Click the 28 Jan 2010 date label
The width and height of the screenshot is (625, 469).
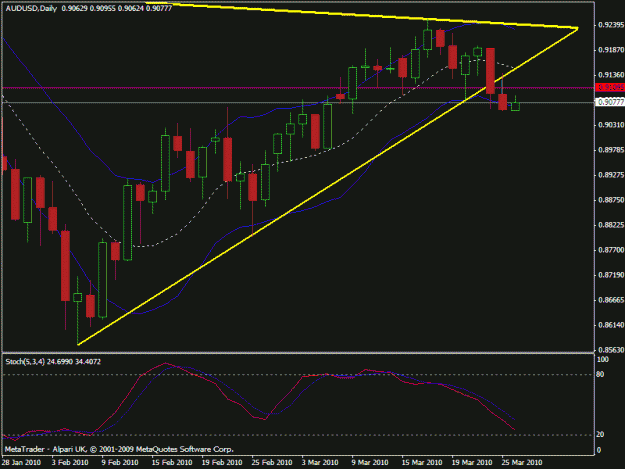tap(21, 463)
